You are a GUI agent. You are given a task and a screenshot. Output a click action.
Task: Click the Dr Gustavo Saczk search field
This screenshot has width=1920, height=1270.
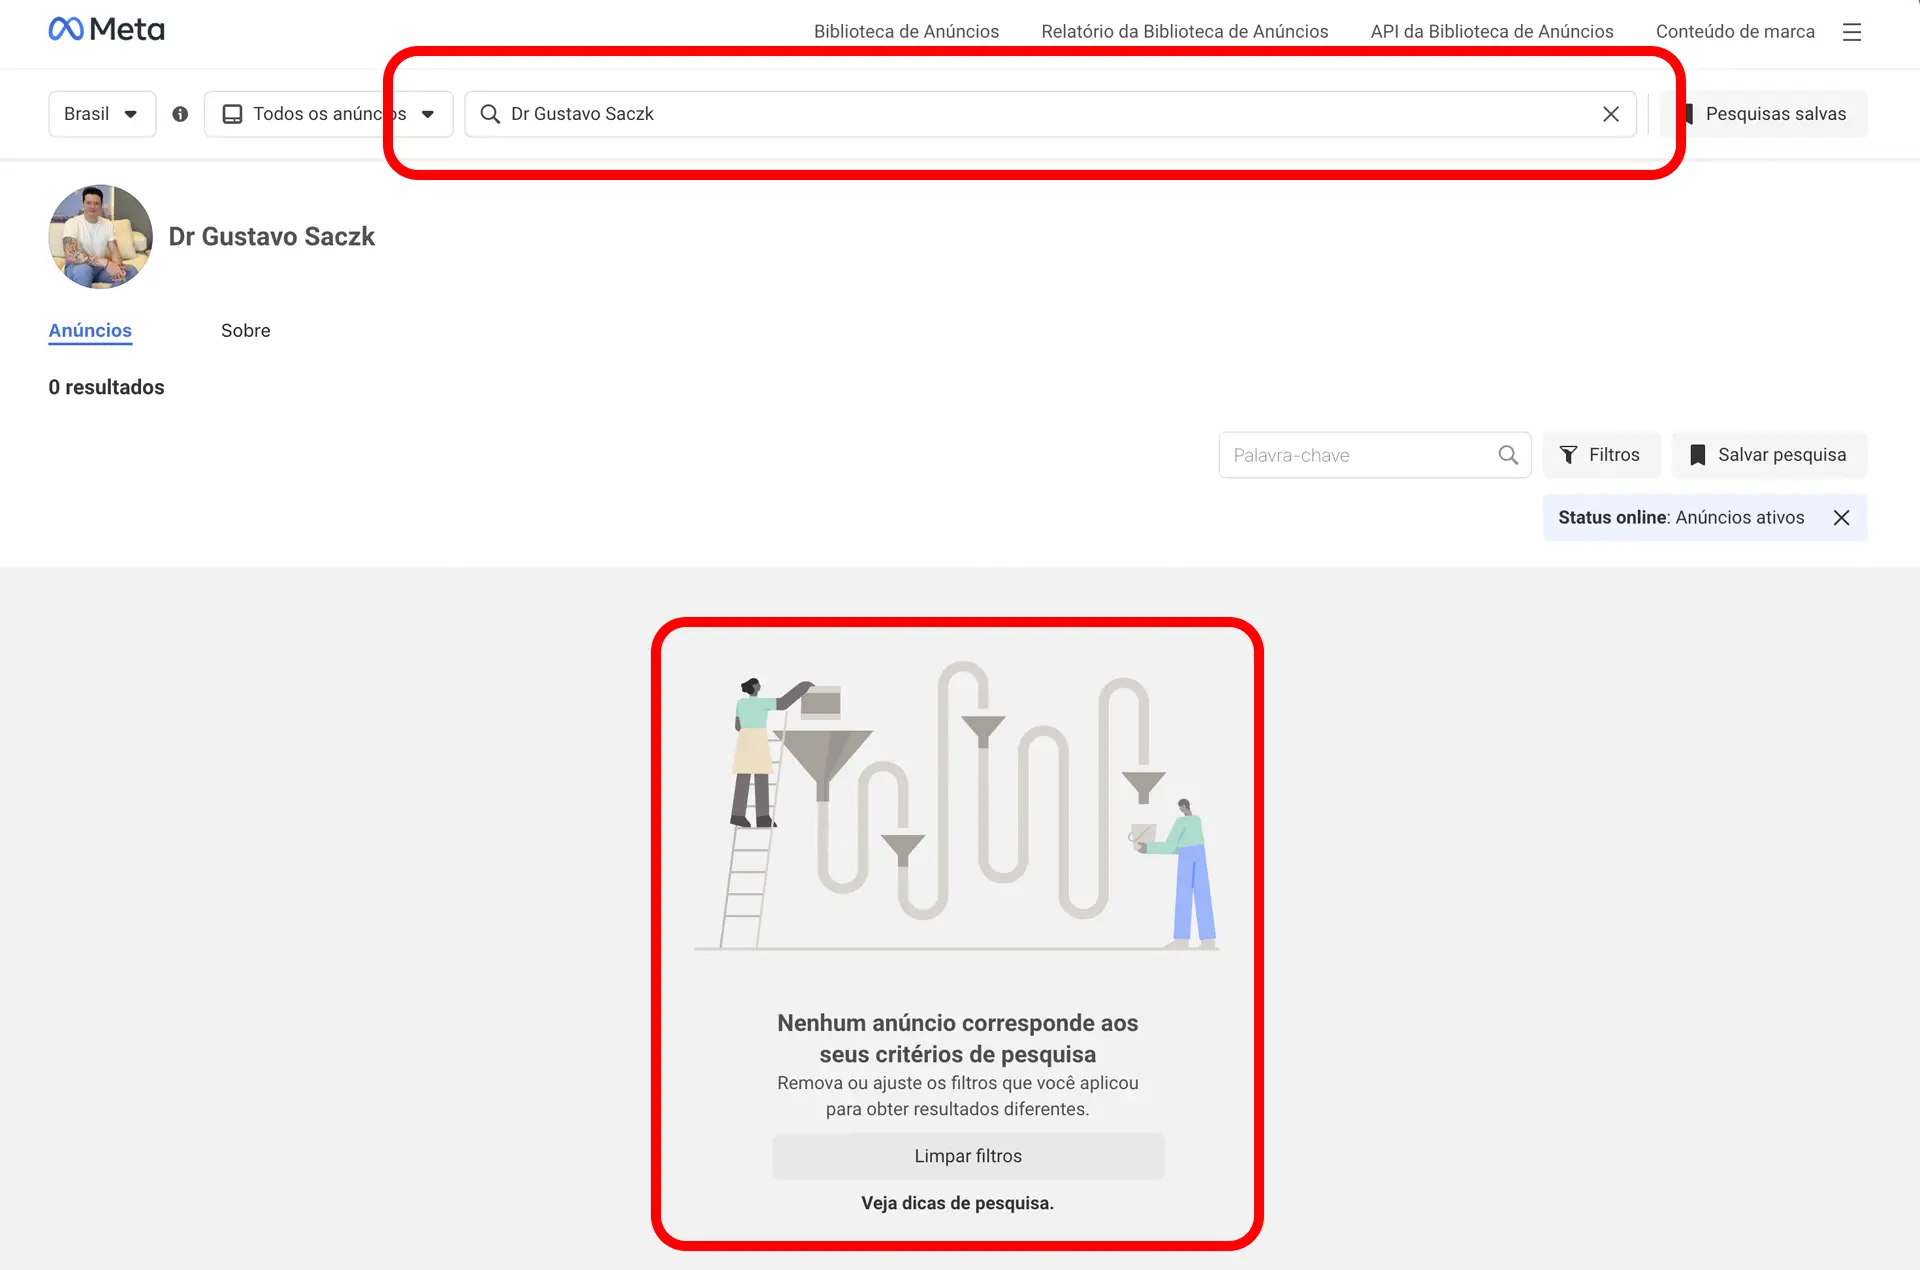[1050, 114]
